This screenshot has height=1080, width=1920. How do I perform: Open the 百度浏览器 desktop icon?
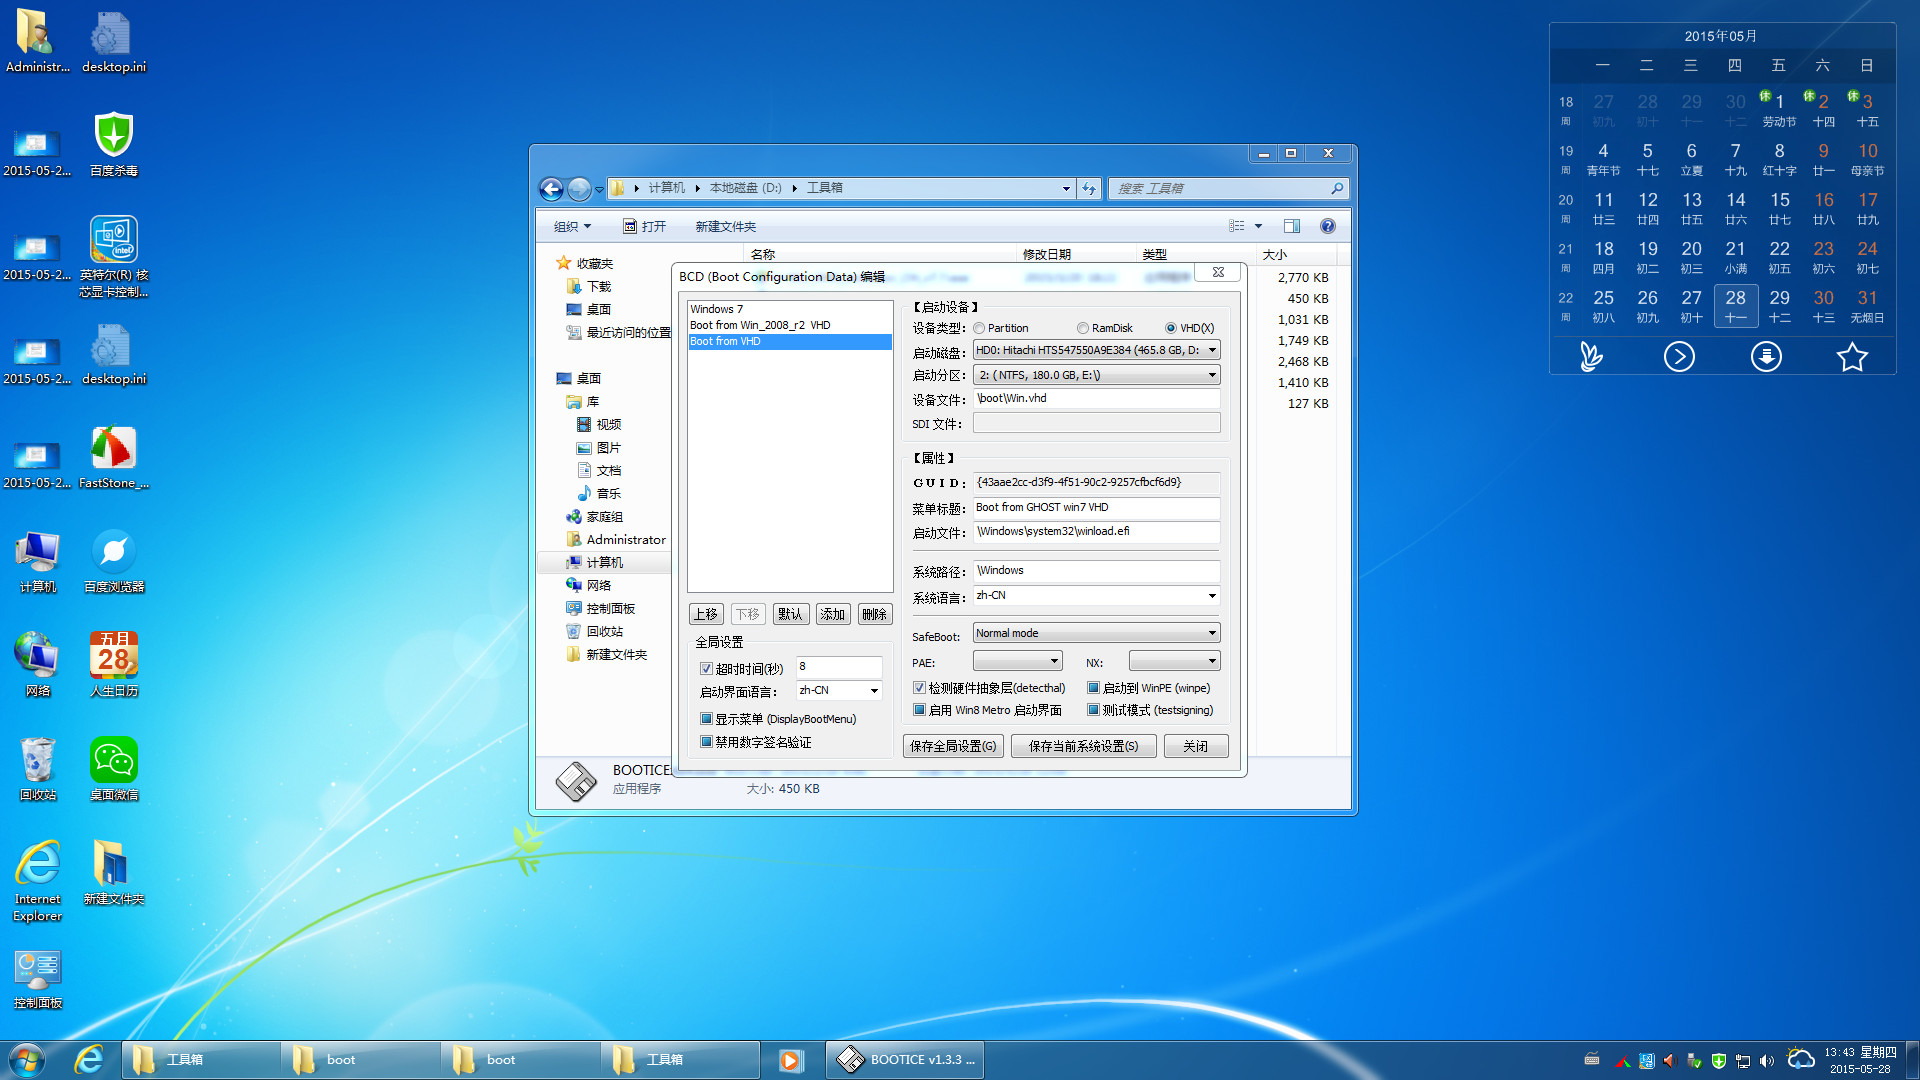(114, 561)
